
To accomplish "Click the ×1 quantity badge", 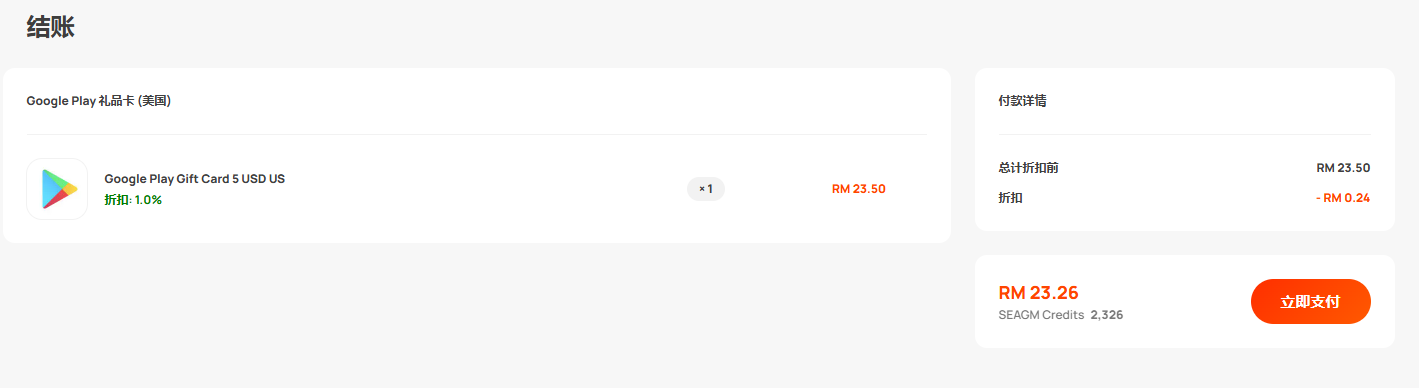I will 706,189.
